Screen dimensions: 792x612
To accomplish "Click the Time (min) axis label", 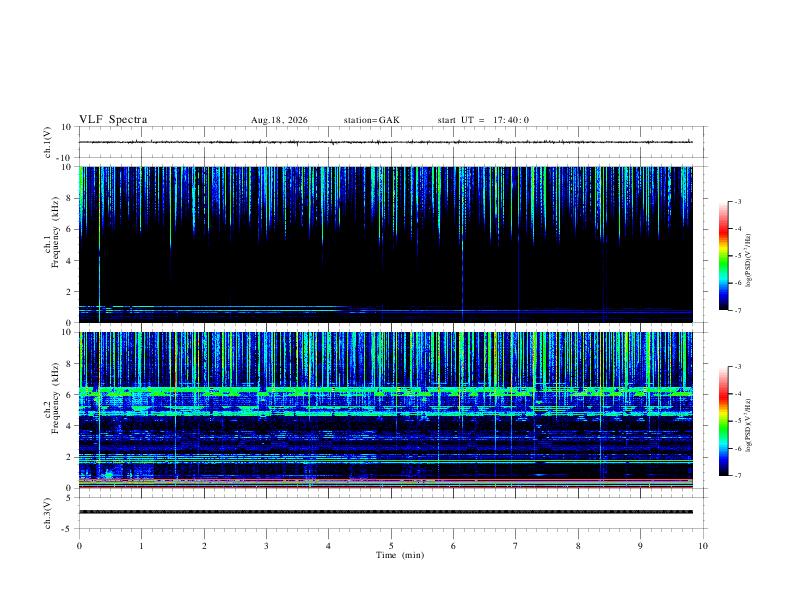I will tap(400, 555).
